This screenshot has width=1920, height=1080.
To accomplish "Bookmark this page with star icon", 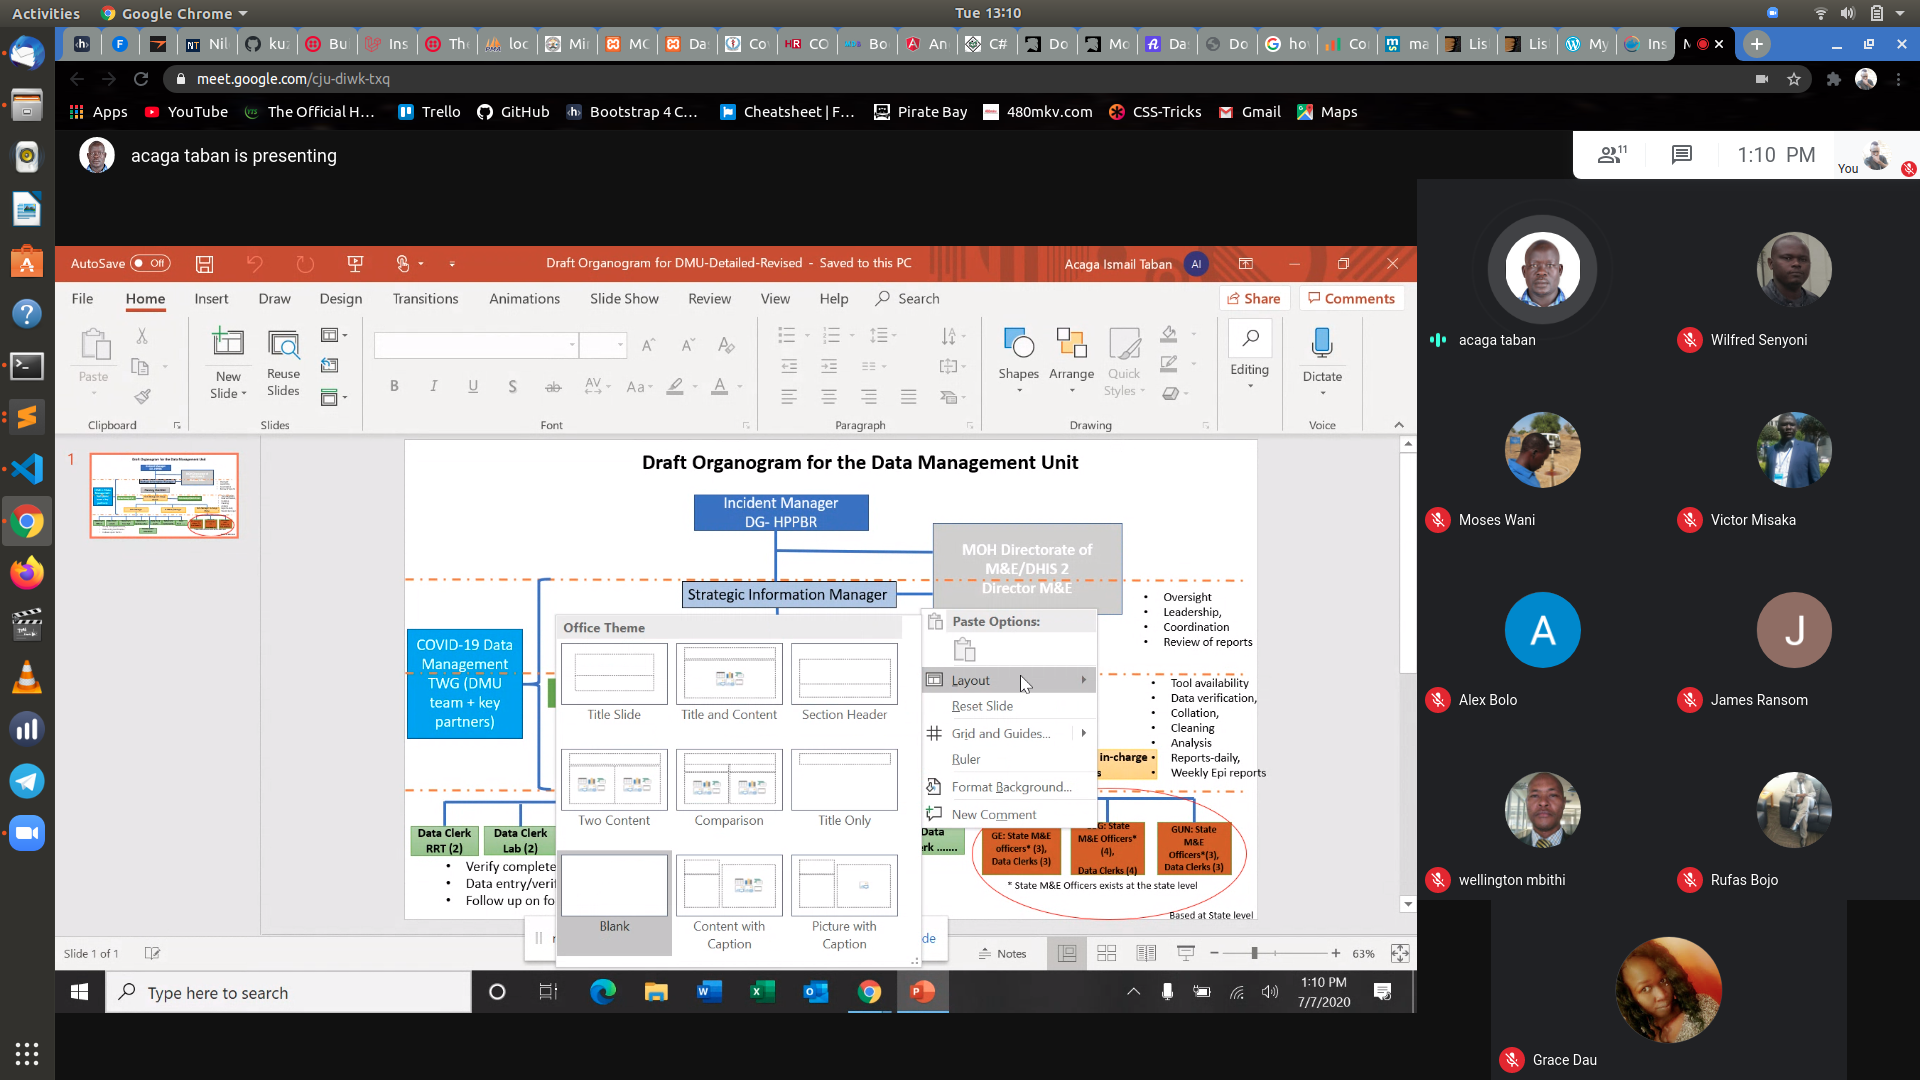I will (1794, 79).
